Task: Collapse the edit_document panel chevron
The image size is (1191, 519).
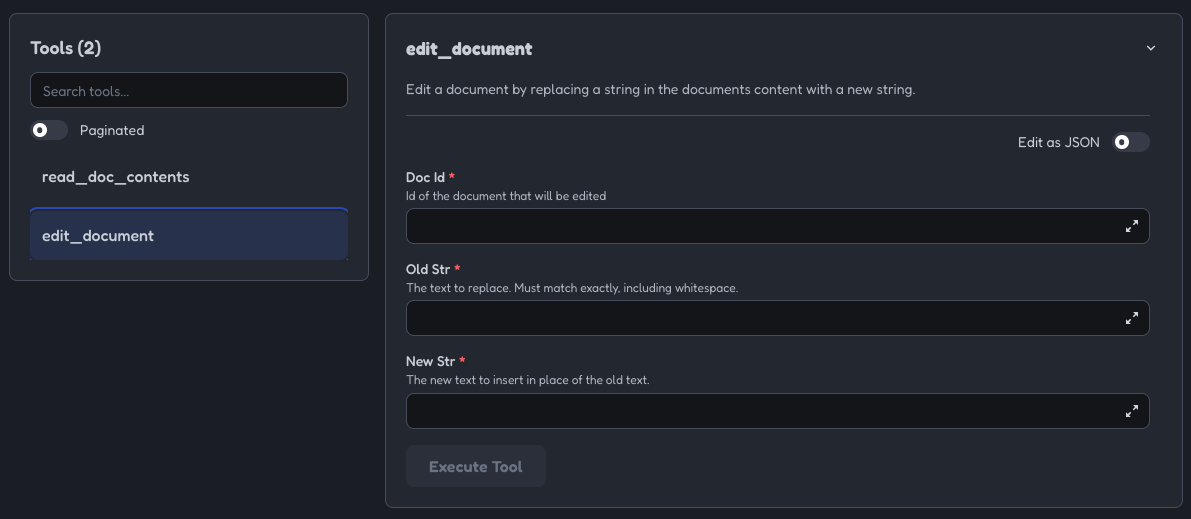Action: (x=1151, y=48)
